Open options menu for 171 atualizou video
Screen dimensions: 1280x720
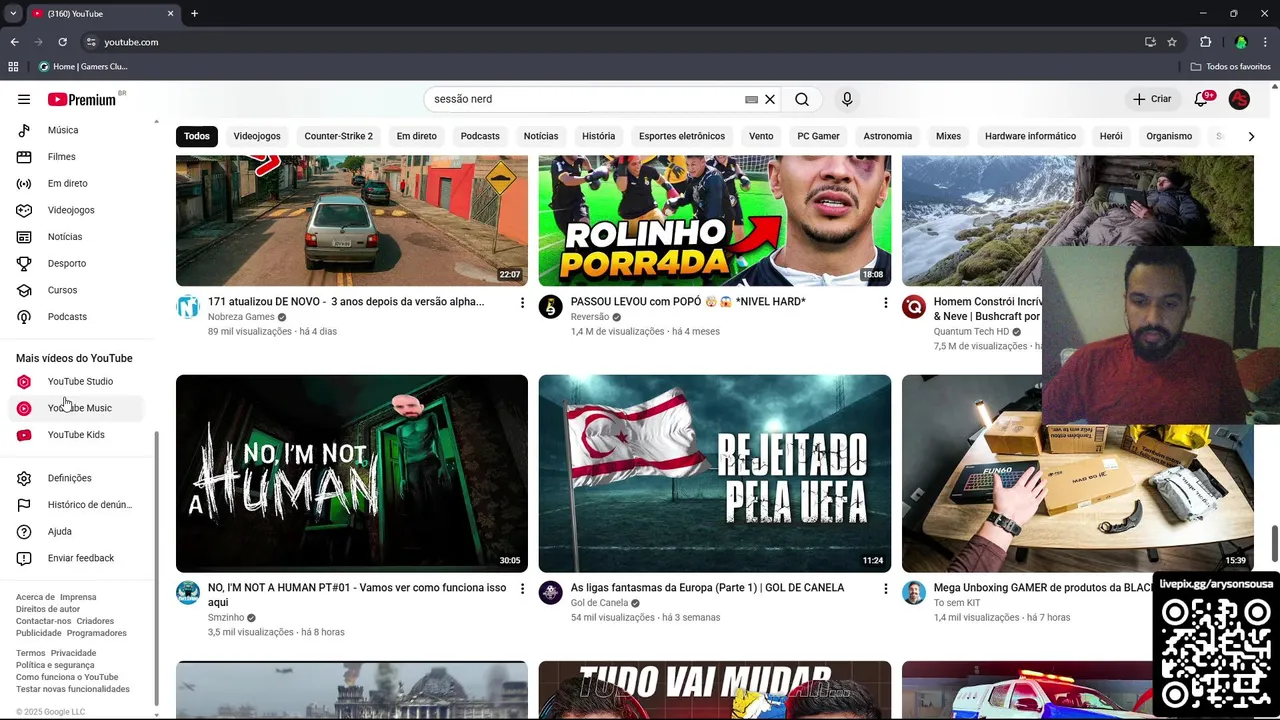[522, 302]
